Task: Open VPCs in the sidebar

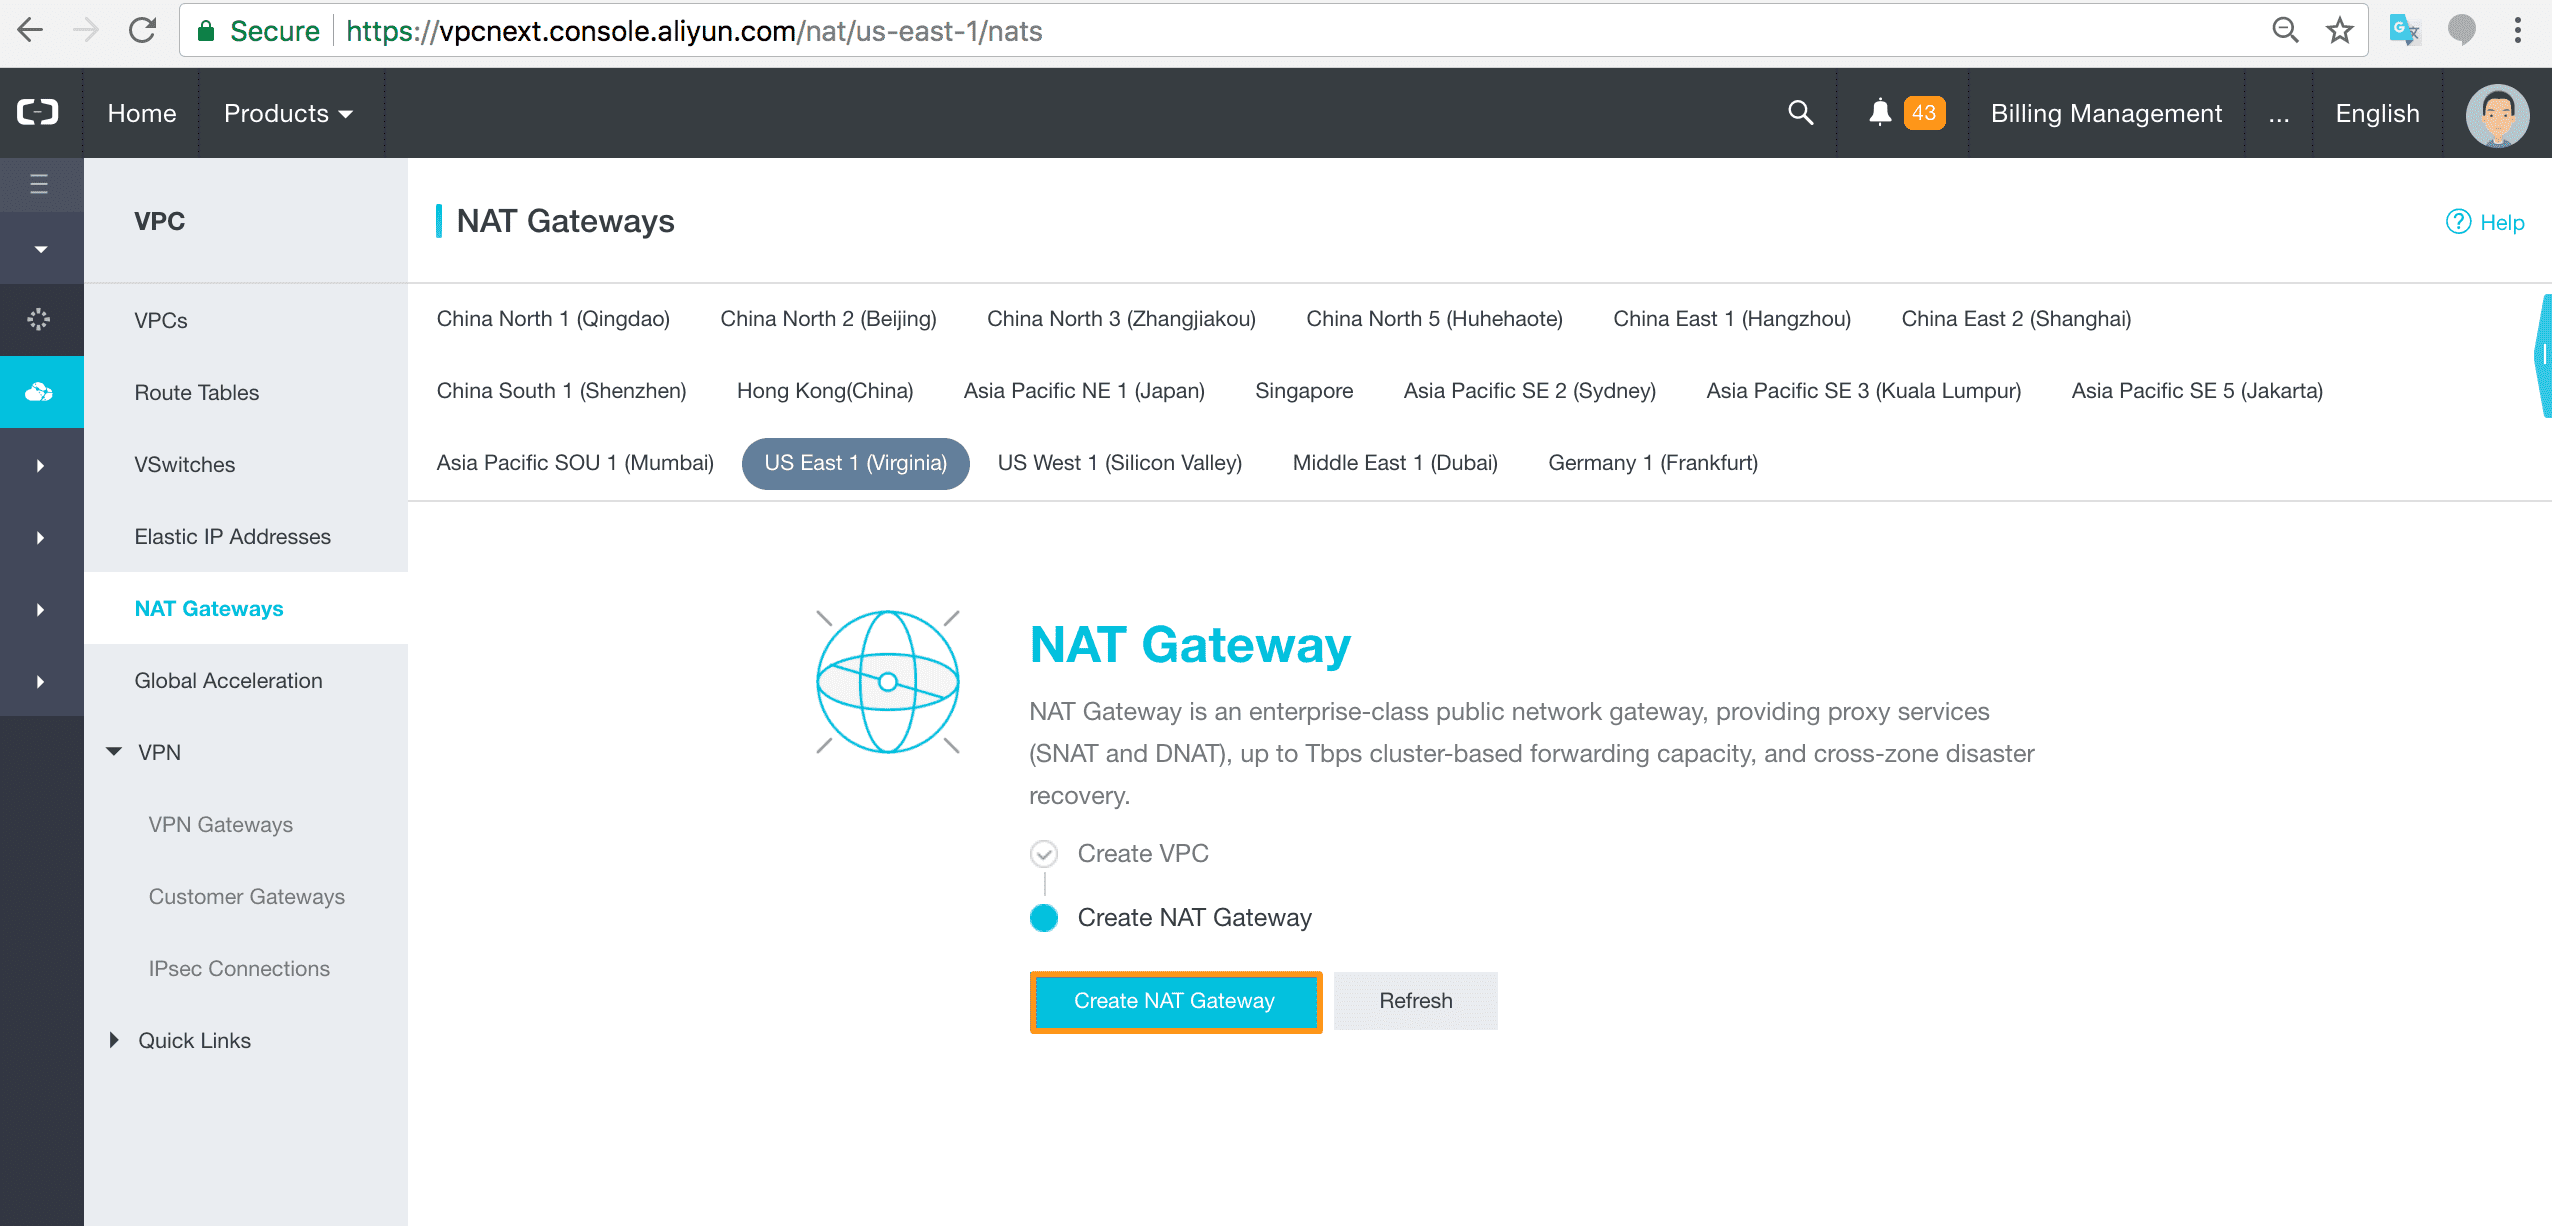Action: coord(161,320)
